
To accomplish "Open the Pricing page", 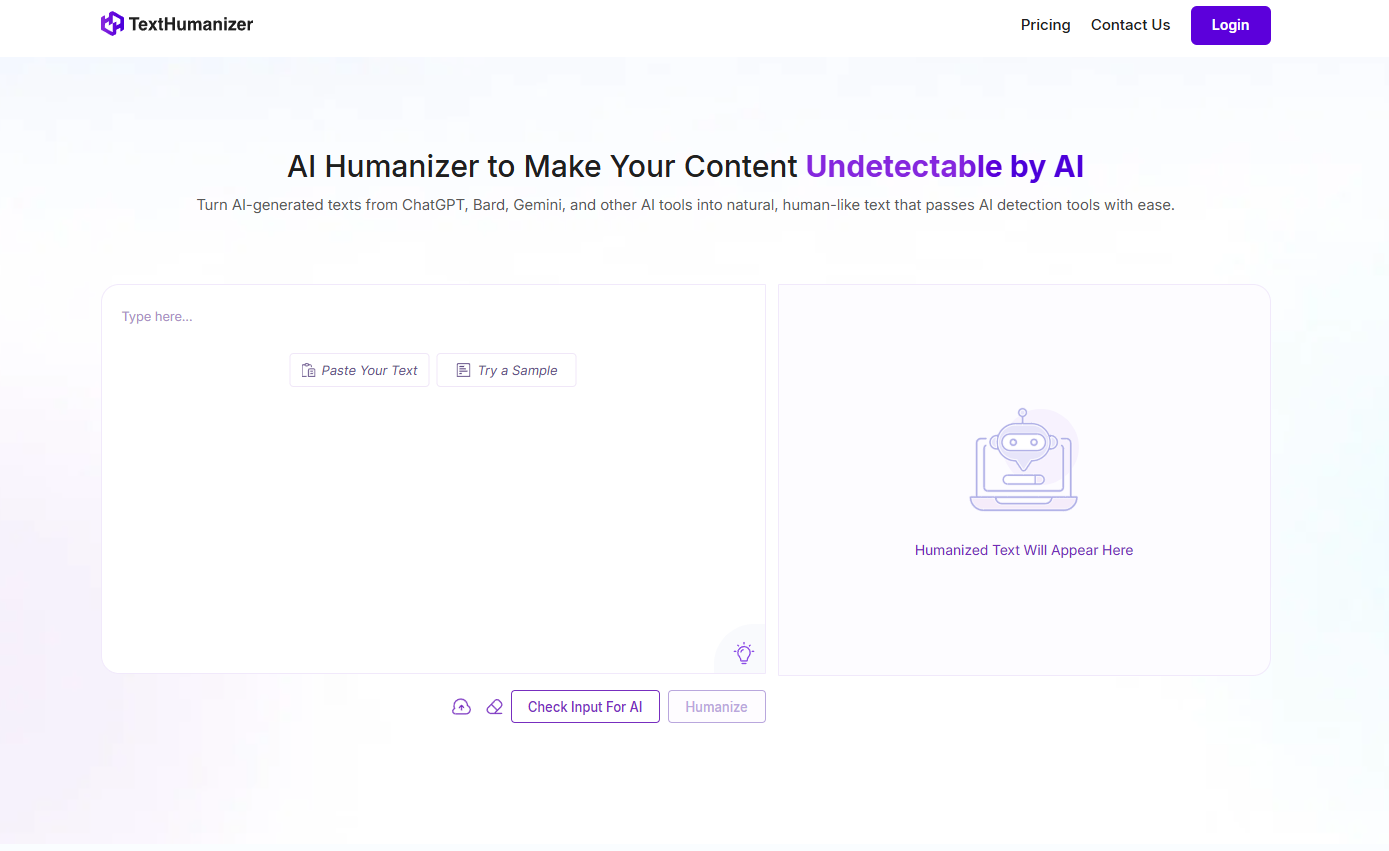I will pyautogui.click(x=1045, y=25).
